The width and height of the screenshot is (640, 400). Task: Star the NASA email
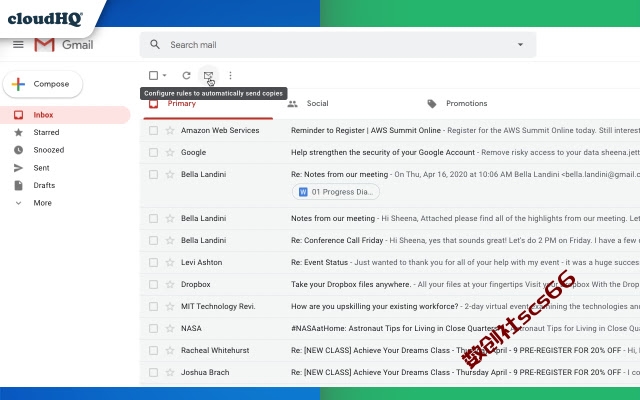click(170, 329)
